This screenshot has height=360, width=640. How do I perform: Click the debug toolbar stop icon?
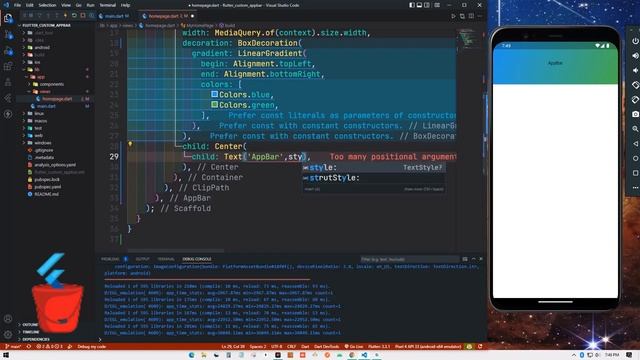(x=83, y=16)
